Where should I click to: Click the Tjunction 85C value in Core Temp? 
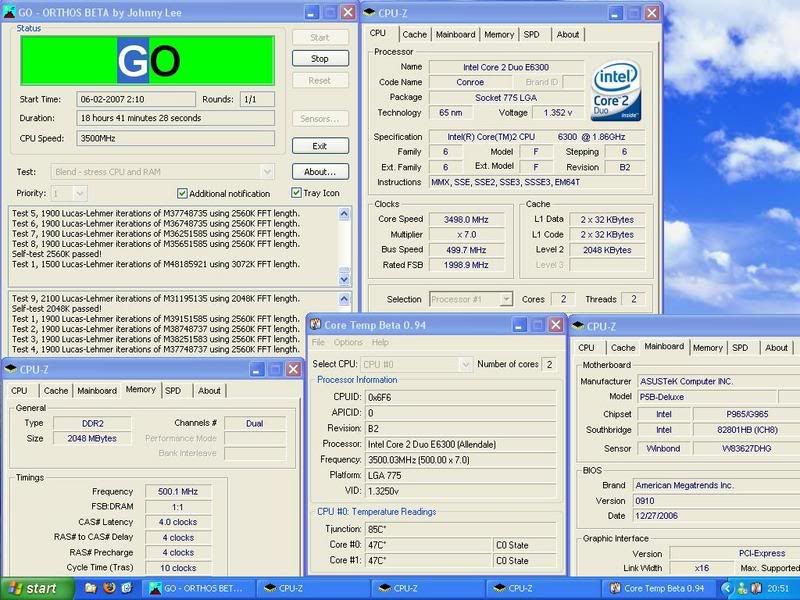pyautogui.click(x=461, y=529)
